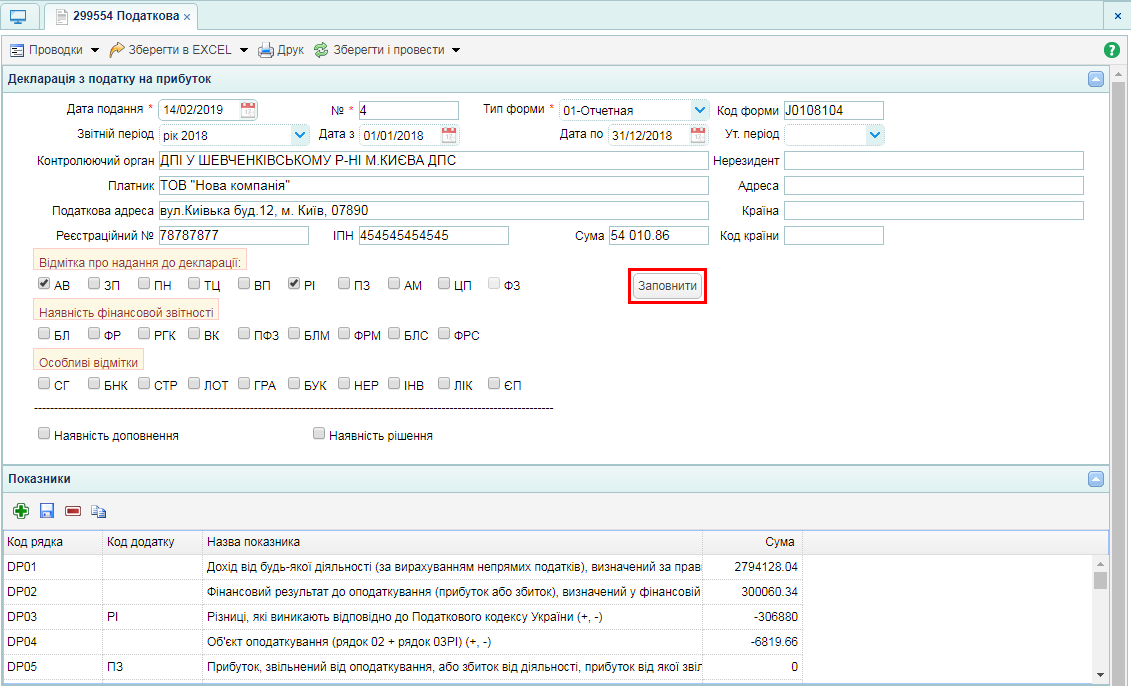Uncheck the АВ checkbox
1131x686 pixels.
(x=44, y=283)
